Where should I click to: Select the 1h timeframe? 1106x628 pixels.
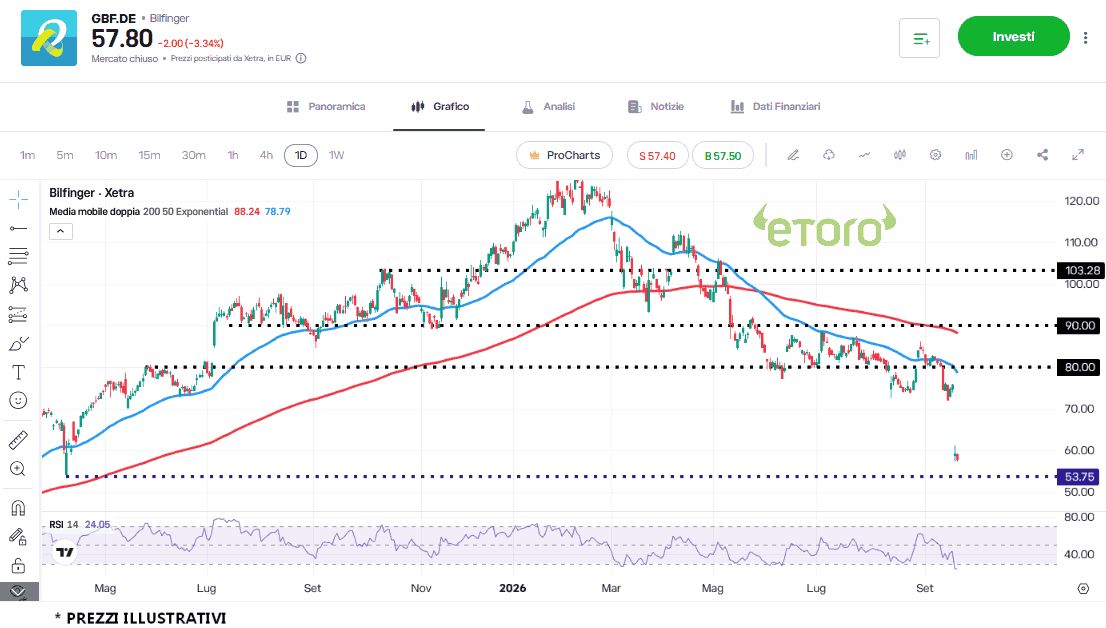pos(233,155)
